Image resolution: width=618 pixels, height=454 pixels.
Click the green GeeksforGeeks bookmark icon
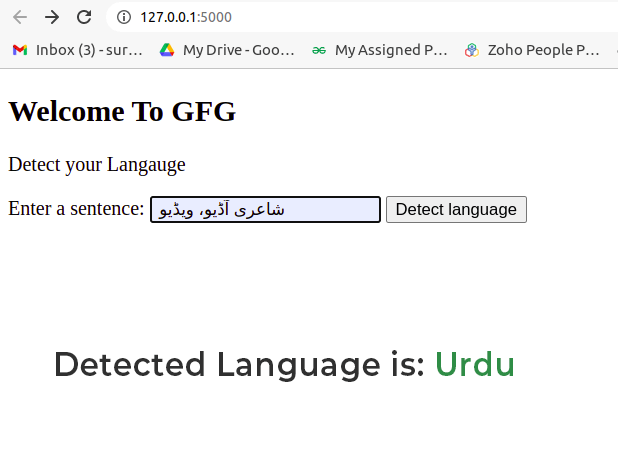[x=319, y=50]
